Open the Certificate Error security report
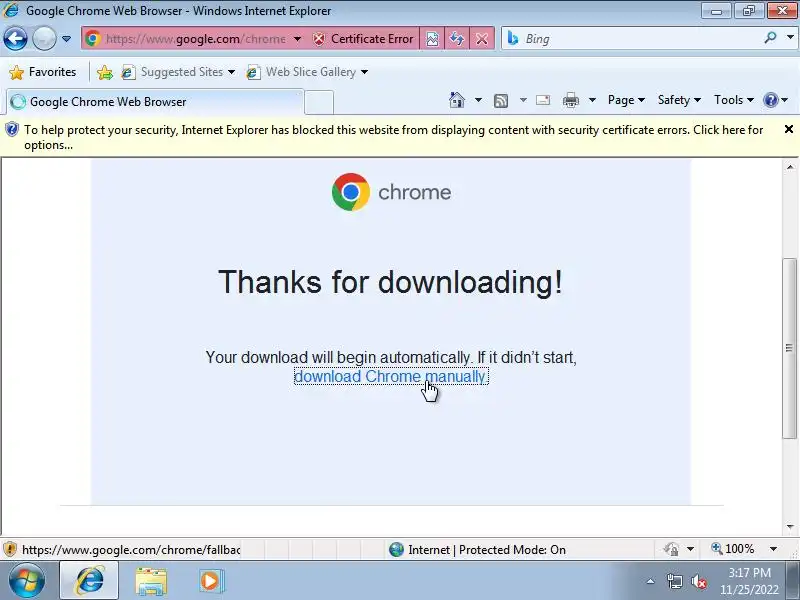 tap(363, 39)
